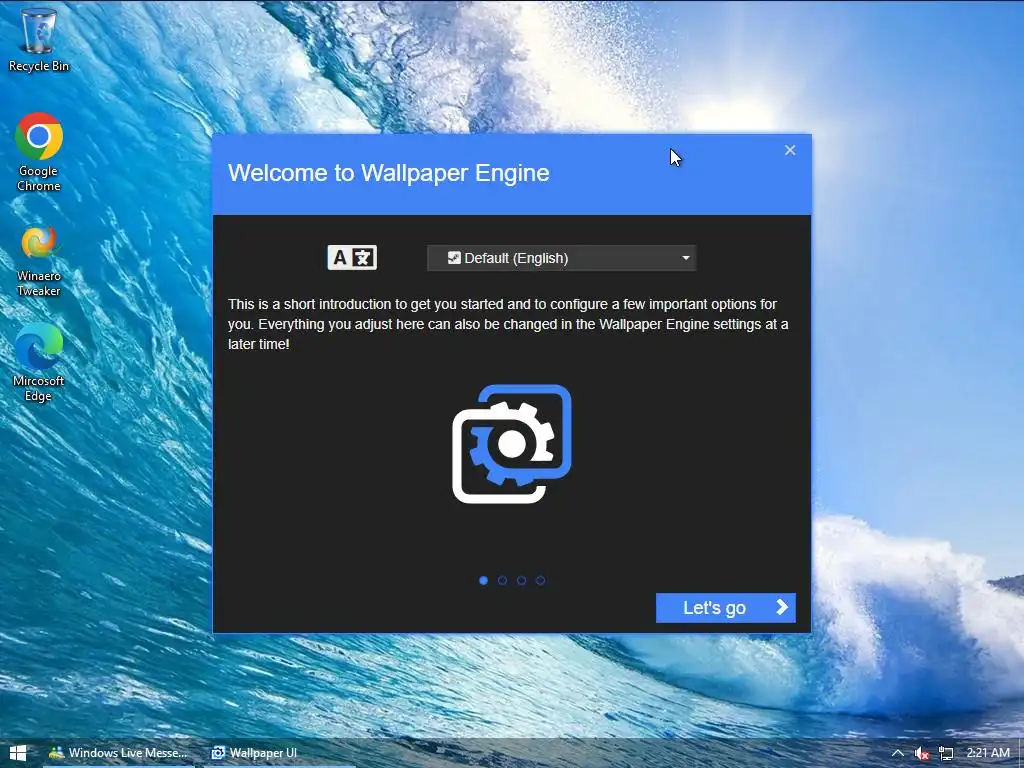Jump to the second page indicator dot
The image size is (1024, 768).
point(502,581)
